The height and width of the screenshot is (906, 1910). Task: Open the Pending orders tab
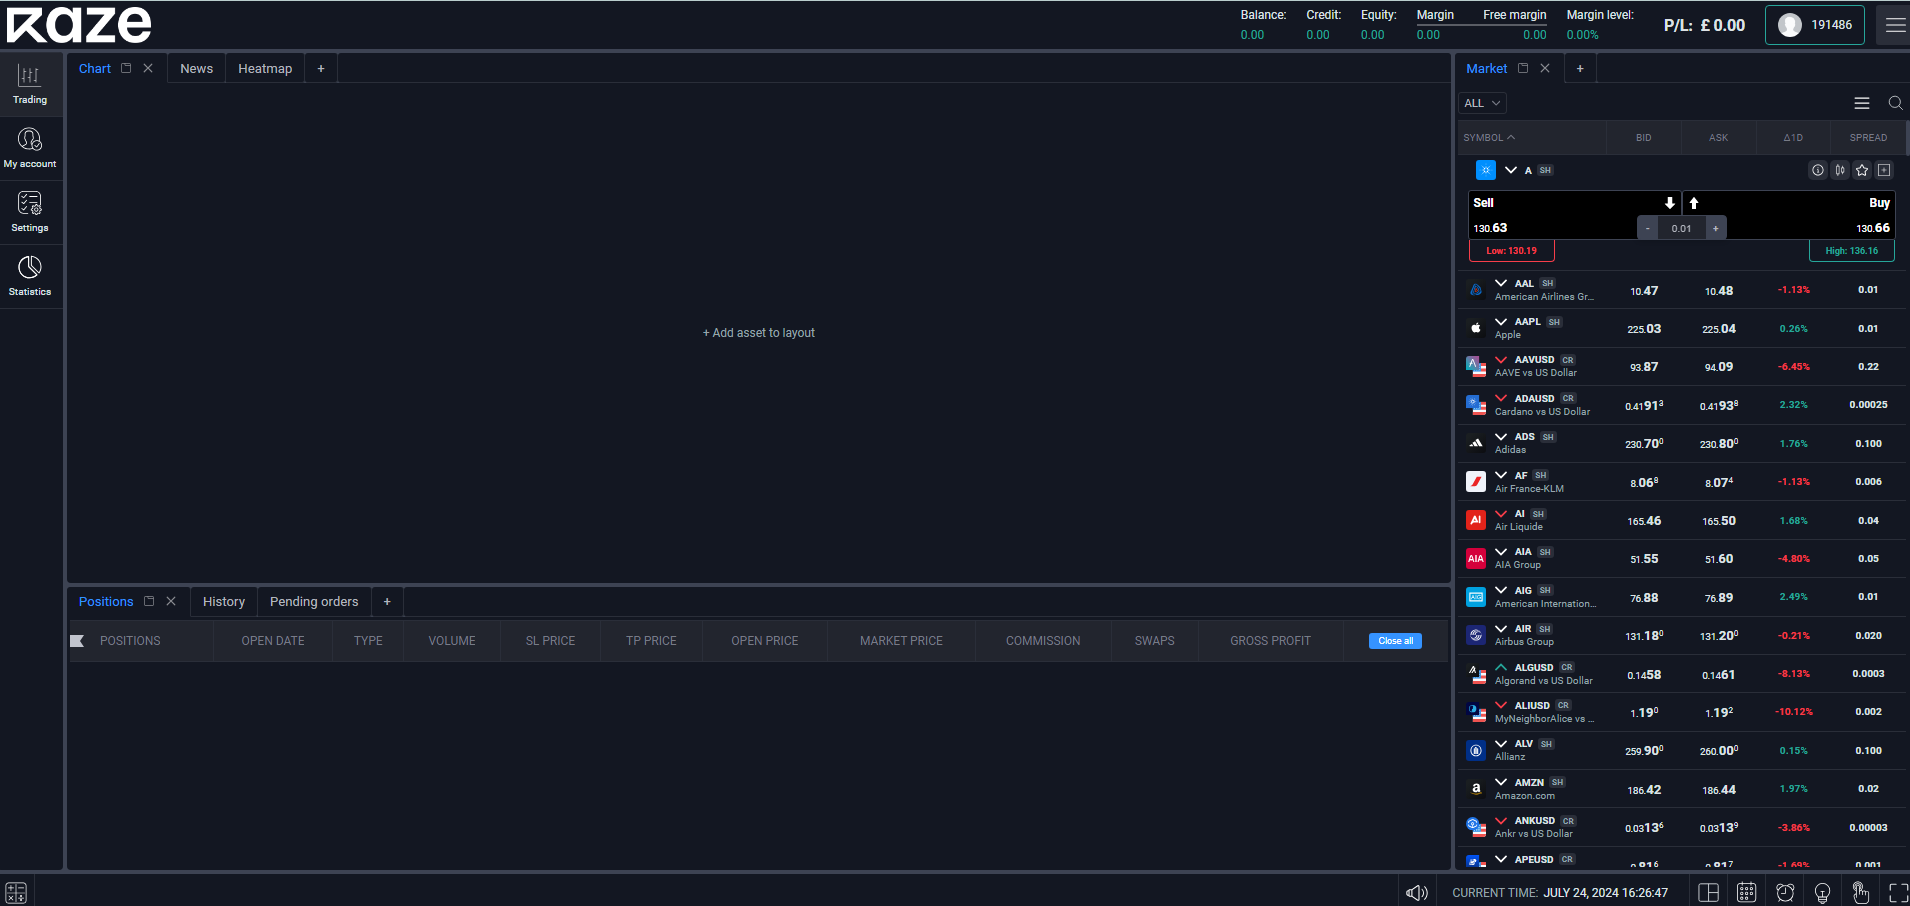[x=314, y=602]
